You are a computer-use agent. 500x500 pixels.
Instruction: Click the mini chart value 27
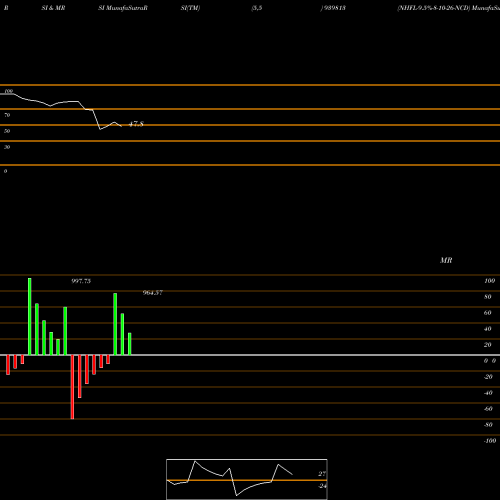322,474
